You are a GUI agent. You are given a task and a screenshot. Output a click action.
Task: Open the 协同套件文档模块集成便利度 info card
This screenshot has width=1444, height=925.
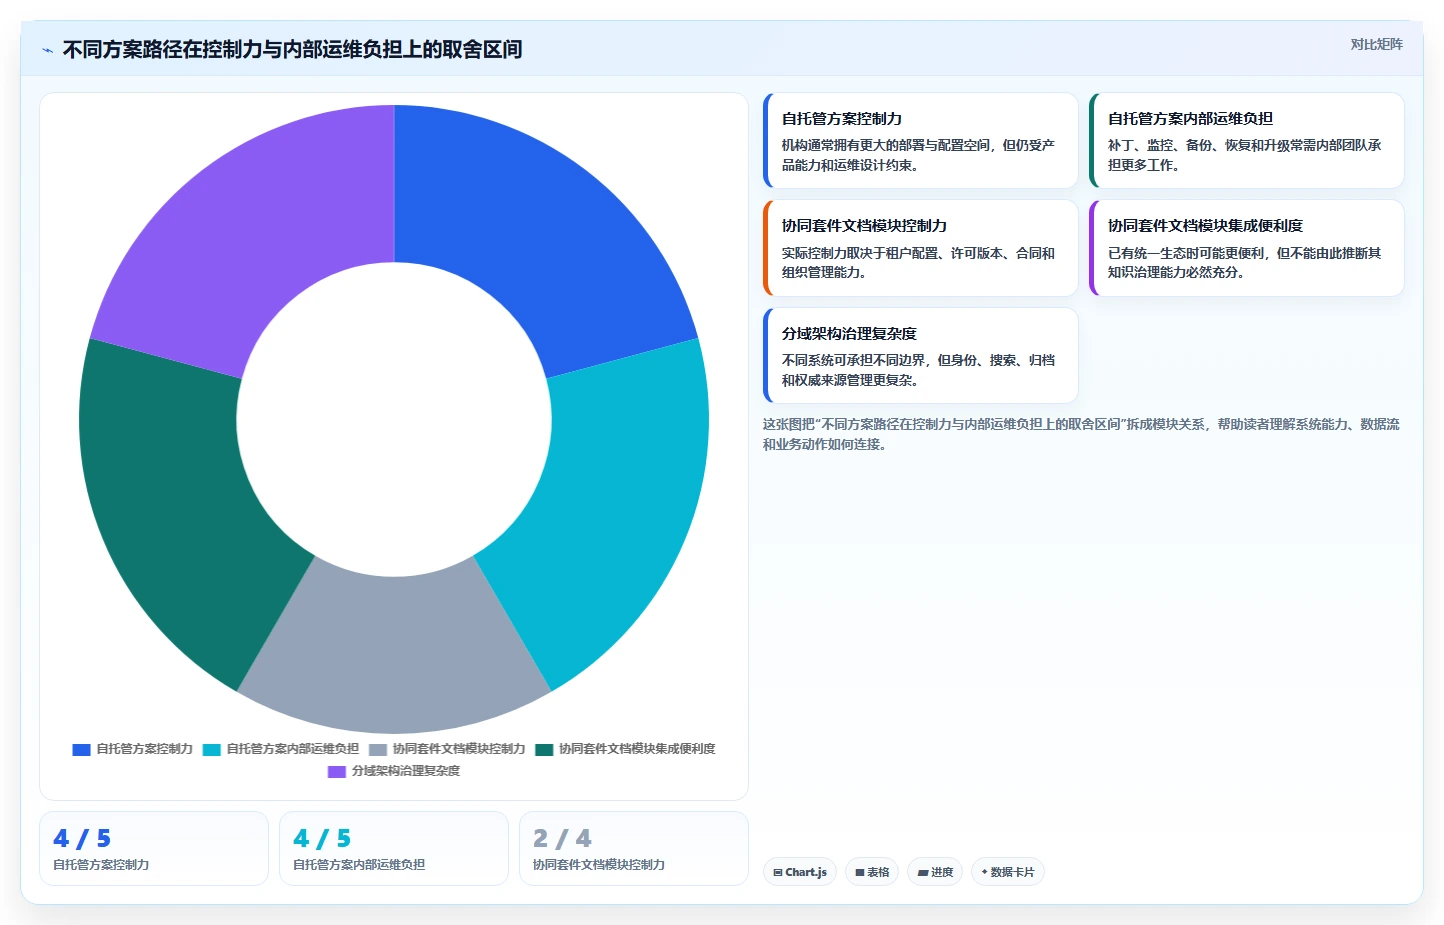pyautogui.click(x=1246, y=248)
